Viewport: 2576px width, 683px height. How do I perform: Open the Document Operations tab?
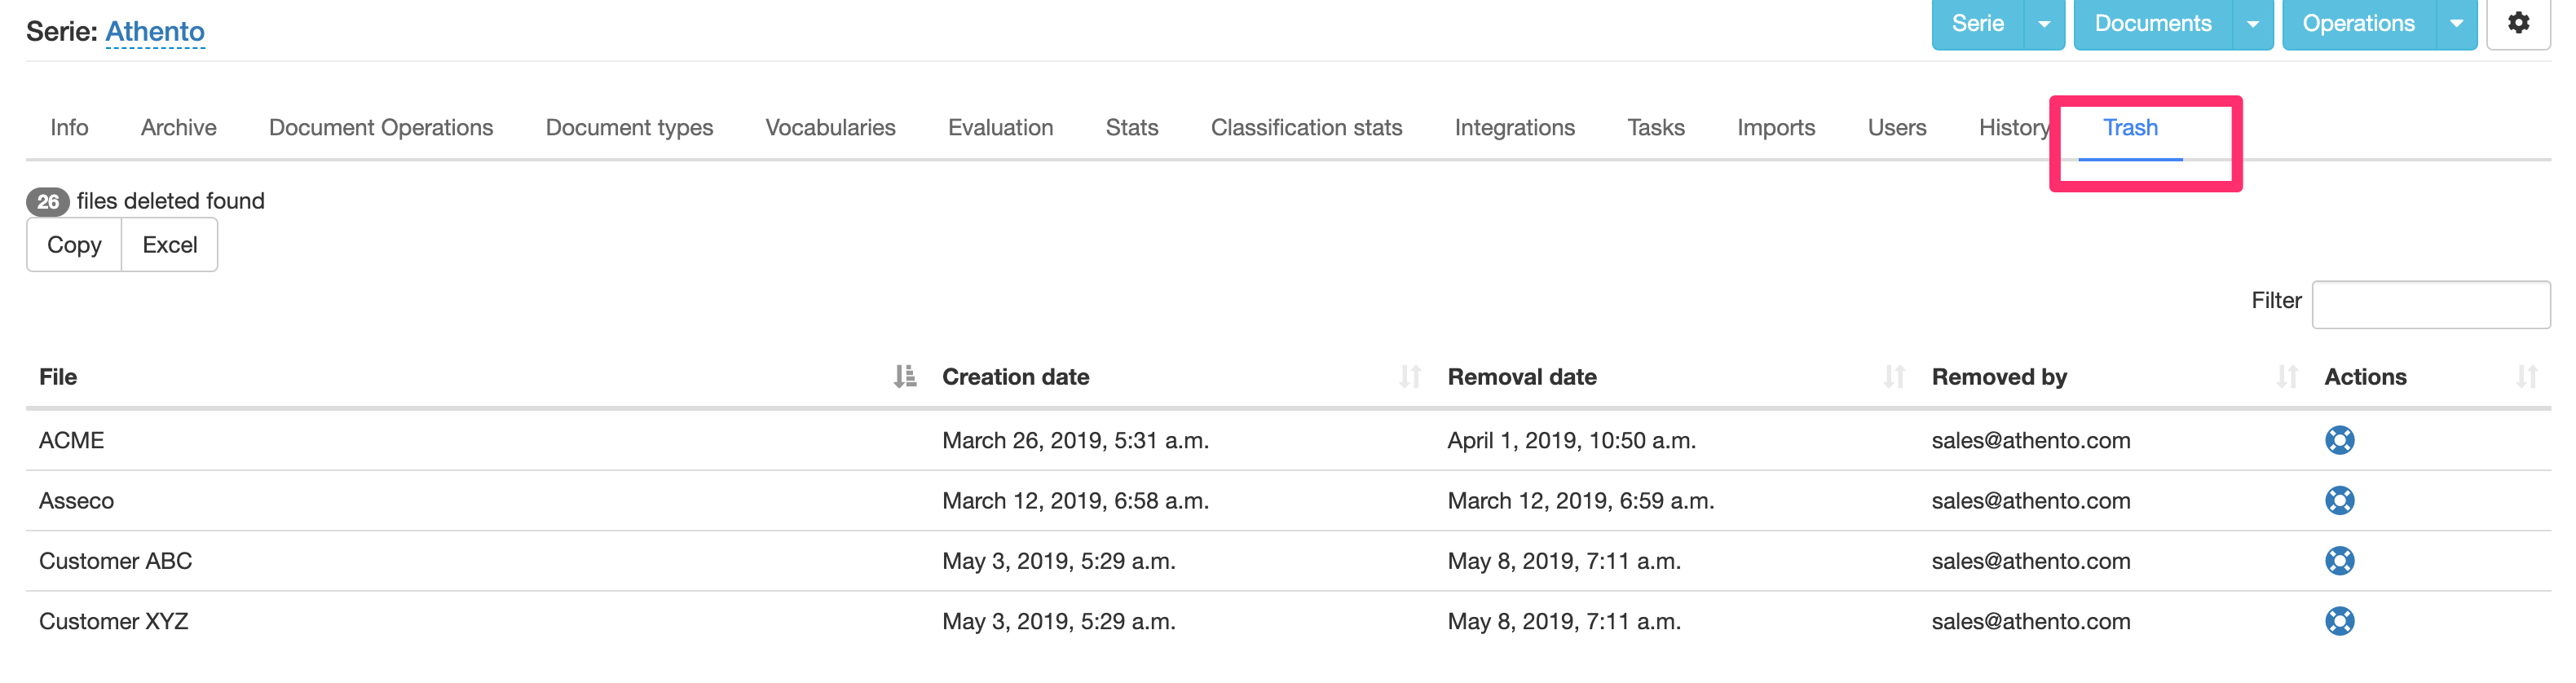click(x=381, y=127)
